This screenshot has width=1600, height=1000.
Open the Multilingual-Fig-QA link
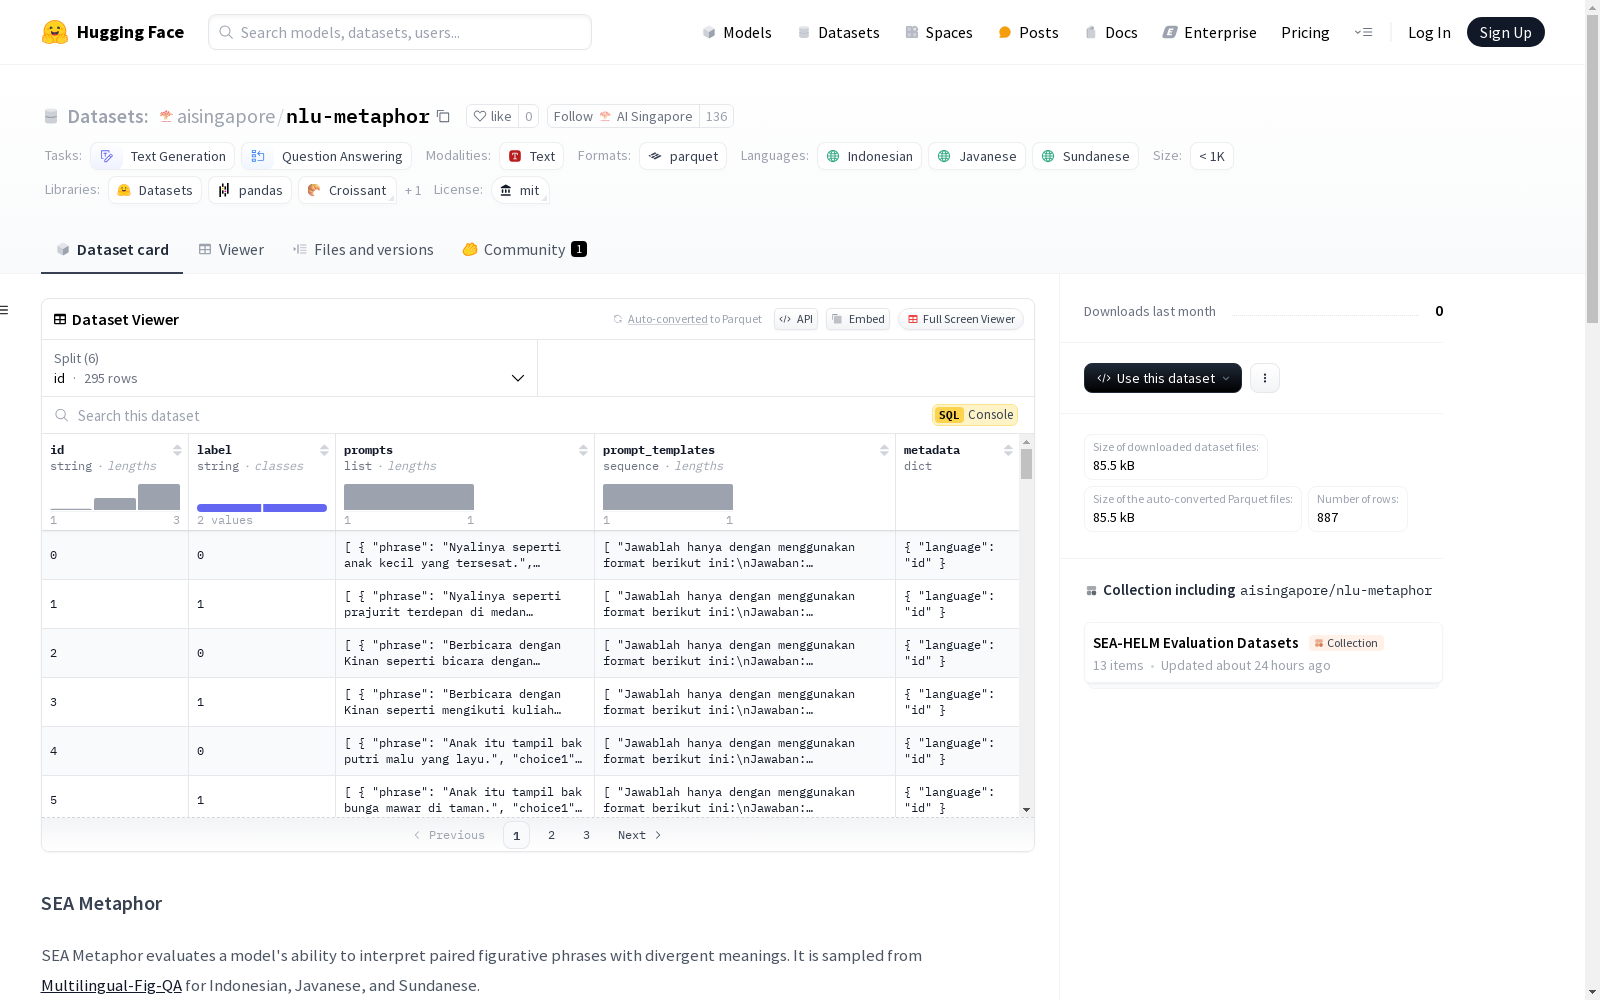point(111,985)
